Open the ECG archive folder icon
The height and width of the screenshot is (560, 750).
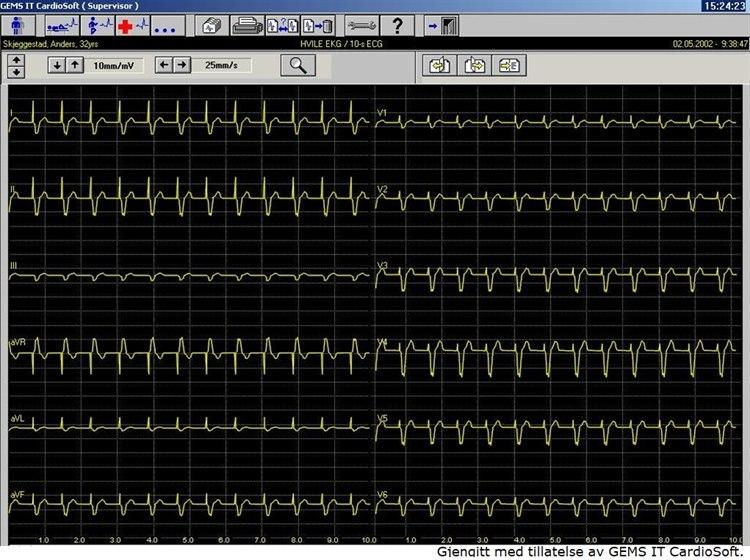pos(212,25)
